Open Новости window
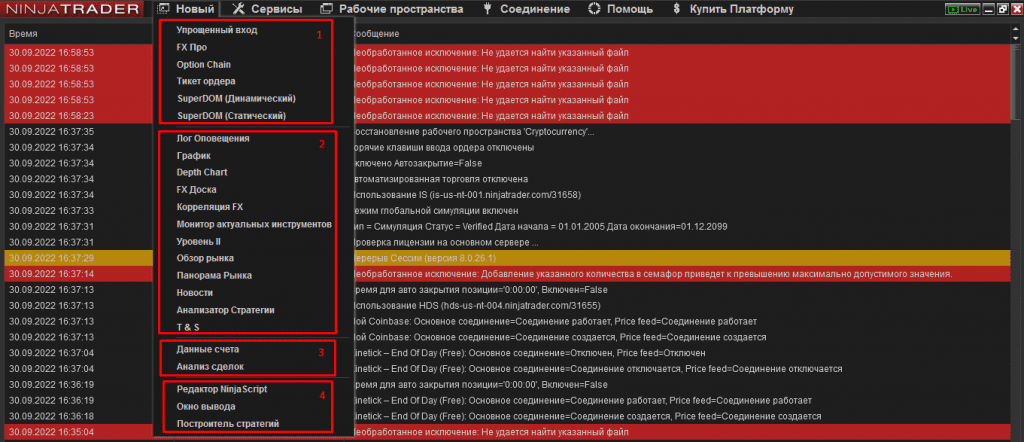This screenshot has height=442, width=1024. click(x=196, y=292)
